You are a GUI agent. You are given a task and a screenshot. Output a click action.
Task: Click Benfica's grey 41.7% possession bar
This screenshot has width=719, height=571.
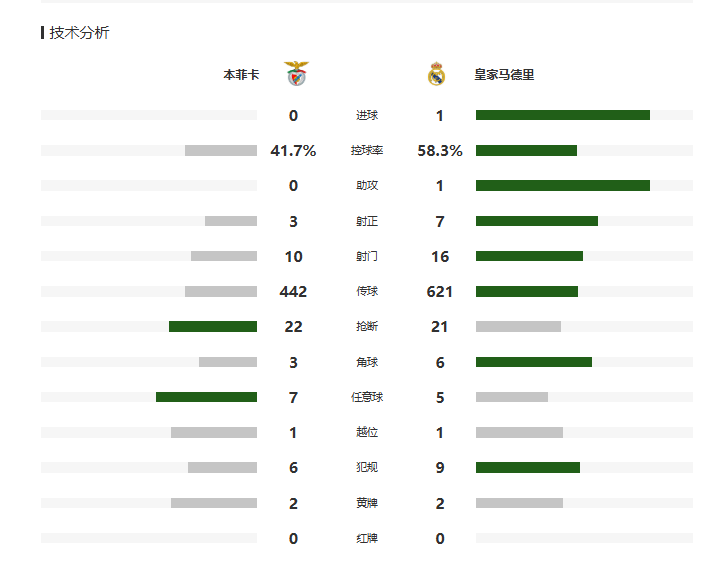point(220,151)
